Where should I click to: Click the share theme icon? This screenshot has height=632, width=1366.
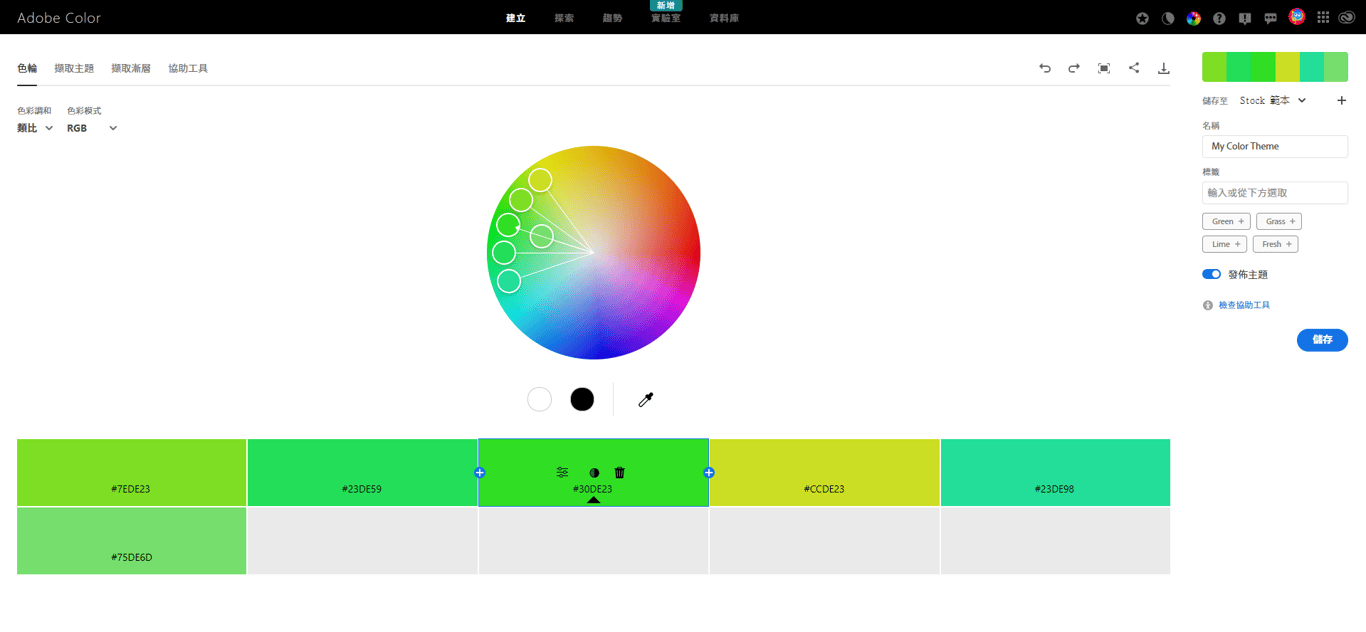coord(1134,68)
